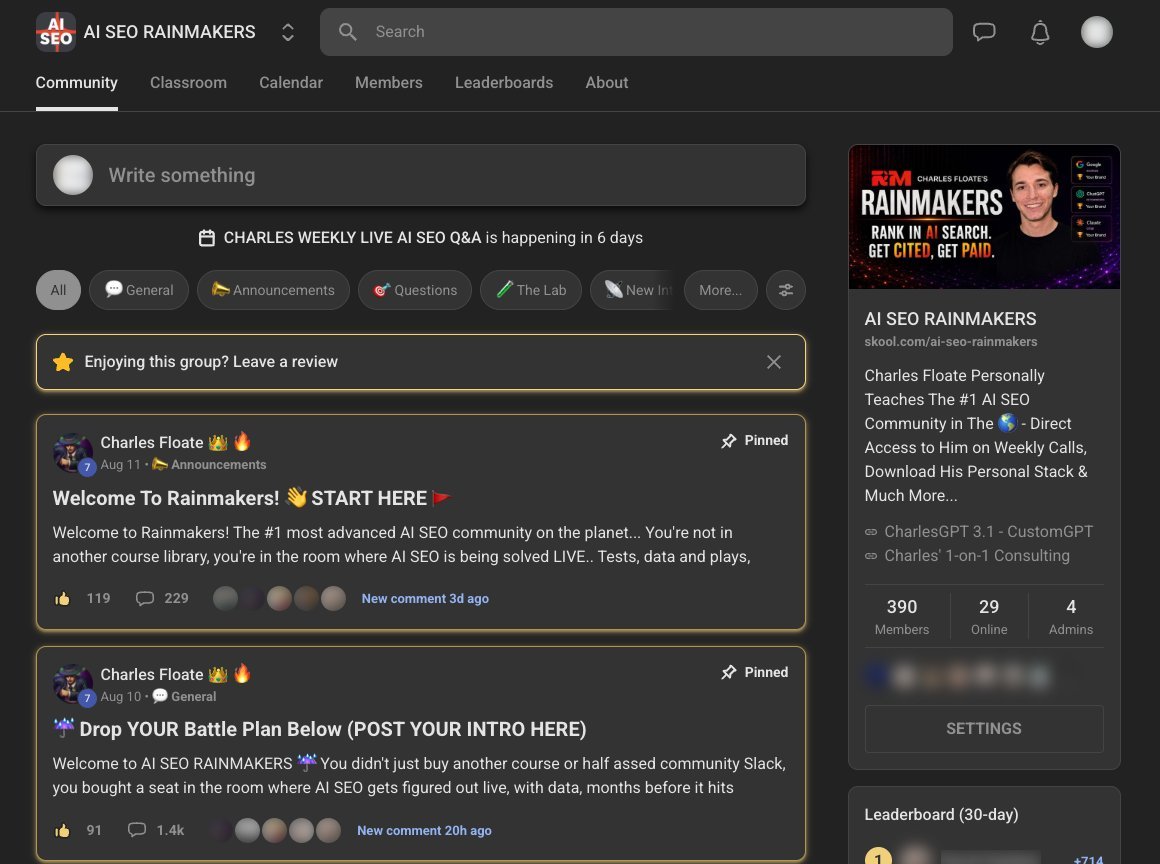
Task: Click pin icon on Battle Plan post
Action: [x=729, y=672]
